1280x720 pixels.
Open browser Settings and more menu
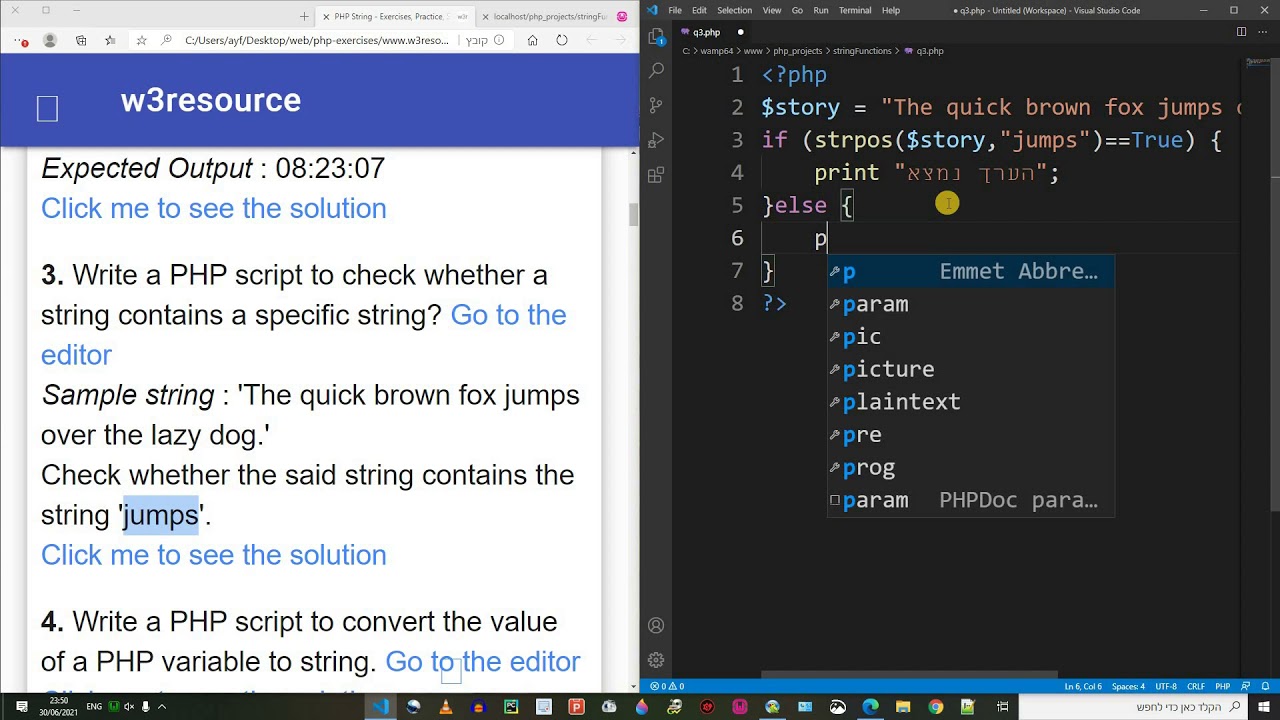pyautogui.click(x=20, y=41)
